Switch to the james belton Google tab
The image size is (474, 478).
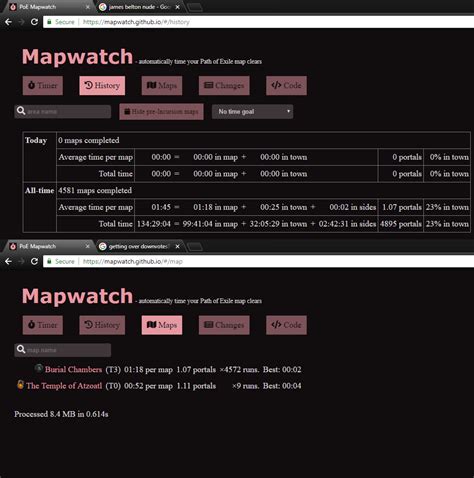pos(138,7)
